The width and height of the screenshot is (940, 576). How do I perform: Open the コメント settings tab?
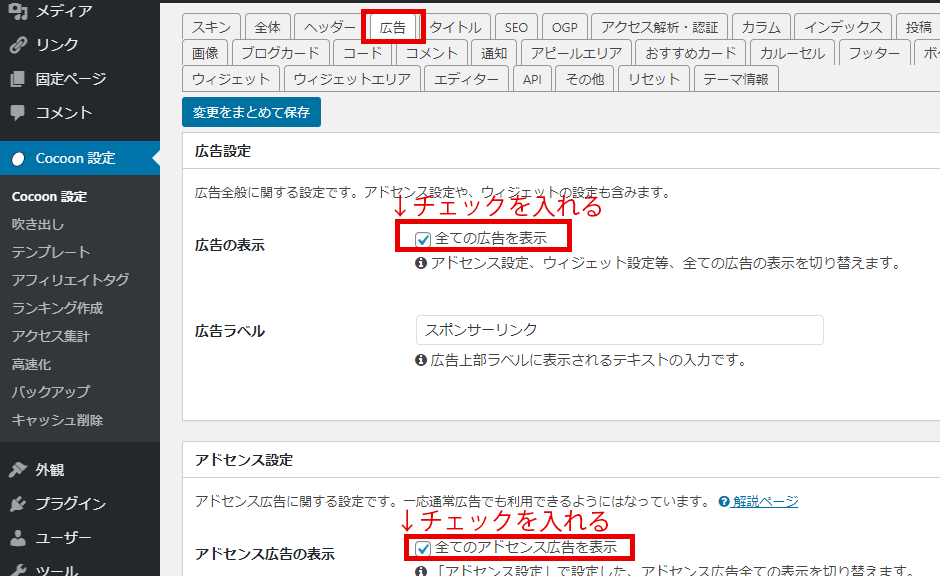pyautogui.click(x=432, y=53)
